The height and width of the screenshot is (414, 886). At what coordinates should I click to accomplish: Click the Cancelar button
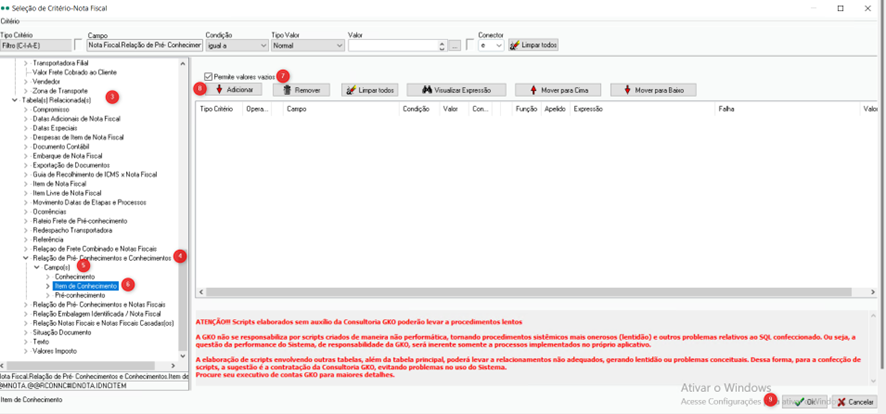(x=854, y=402)
